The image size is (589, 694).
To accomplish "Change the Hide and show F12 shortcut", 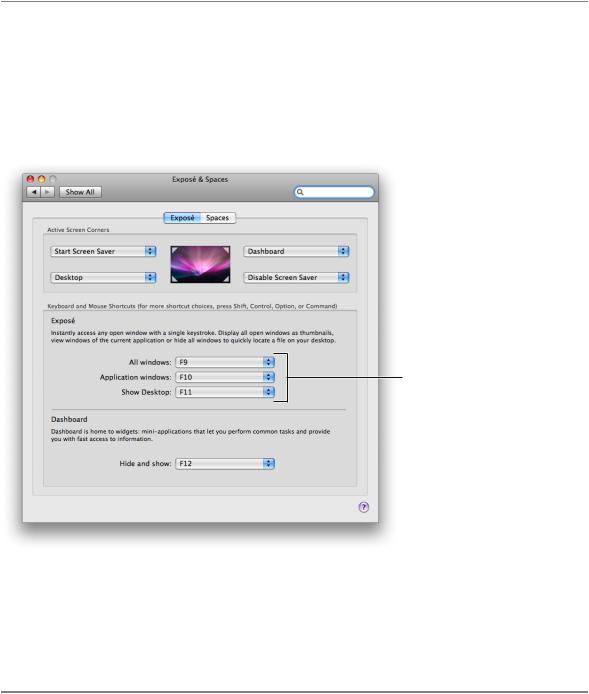I will coord(225,463).
